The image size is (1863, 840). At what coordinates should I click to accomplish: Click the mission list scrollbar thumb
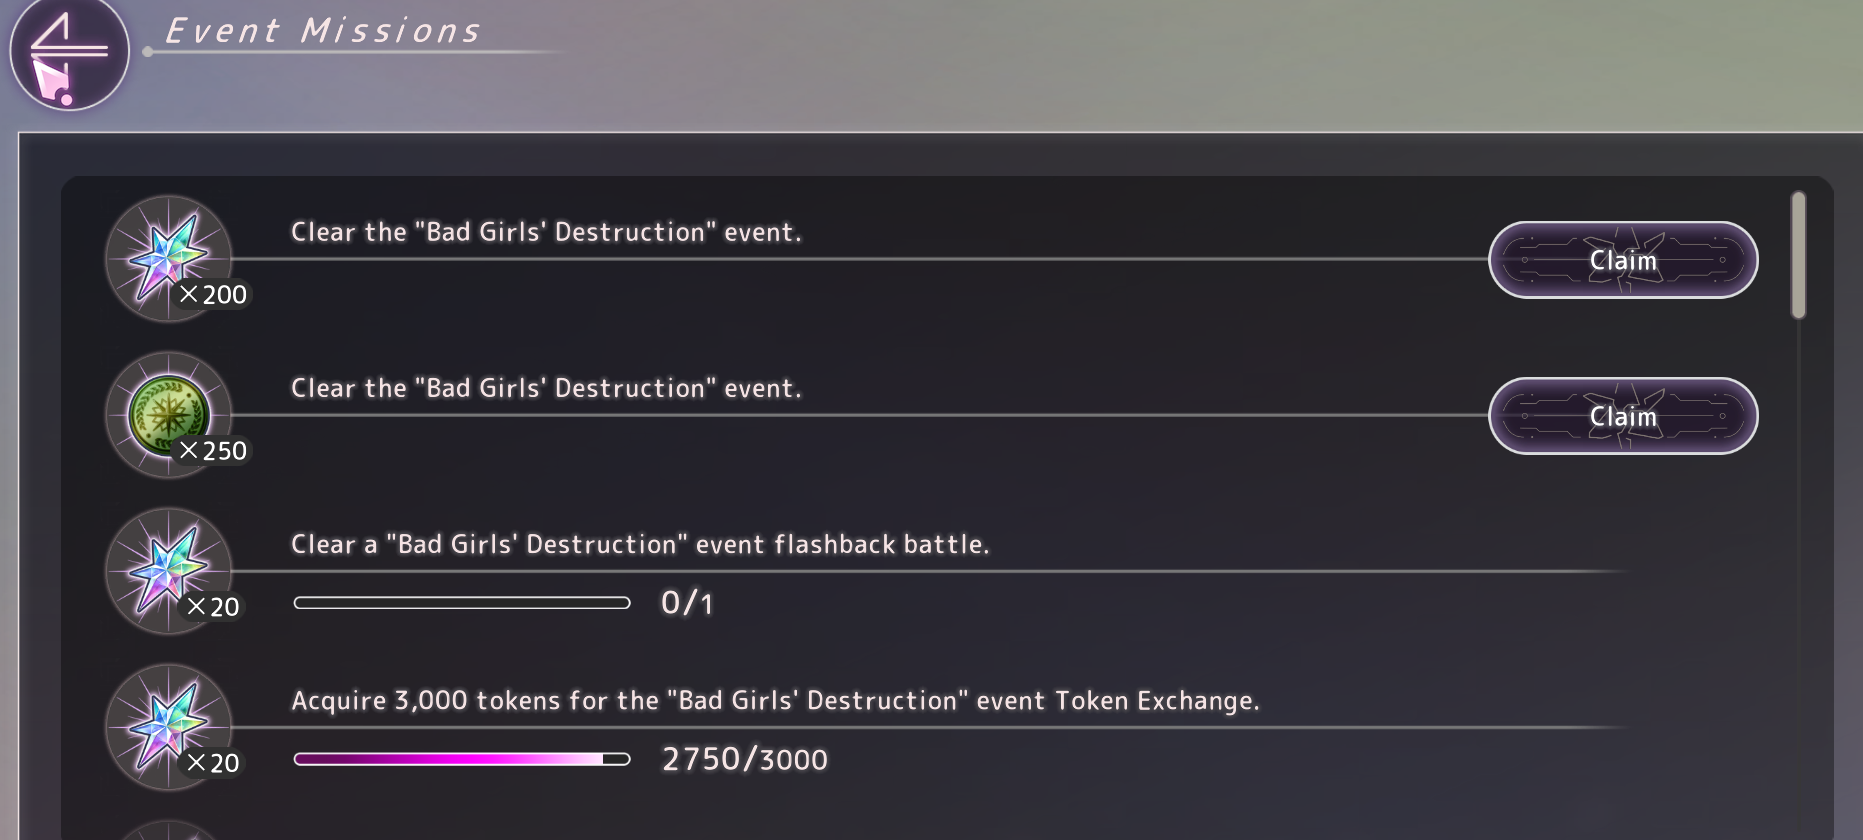pos(1798,256)
